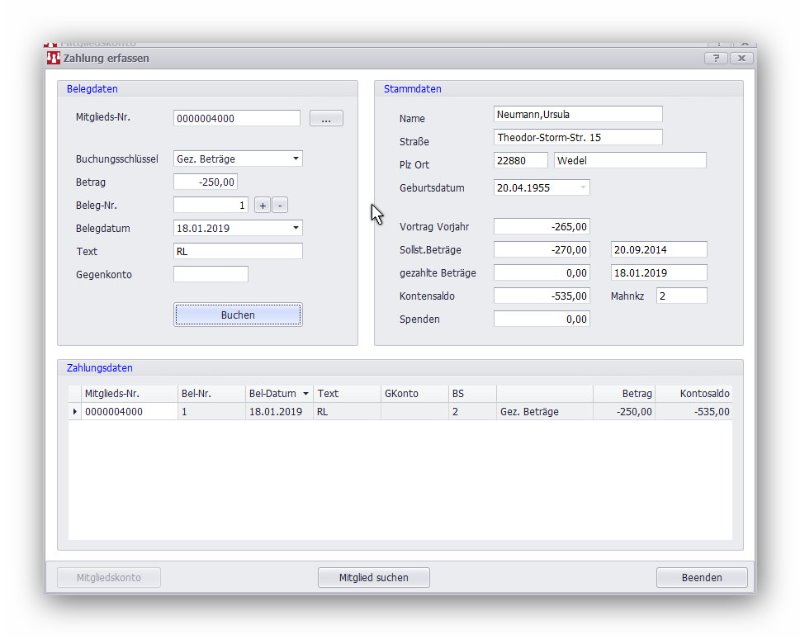Click the Mitglied suchen button
The height and width of the screenshot is (638, 800).
coord(373,577)
